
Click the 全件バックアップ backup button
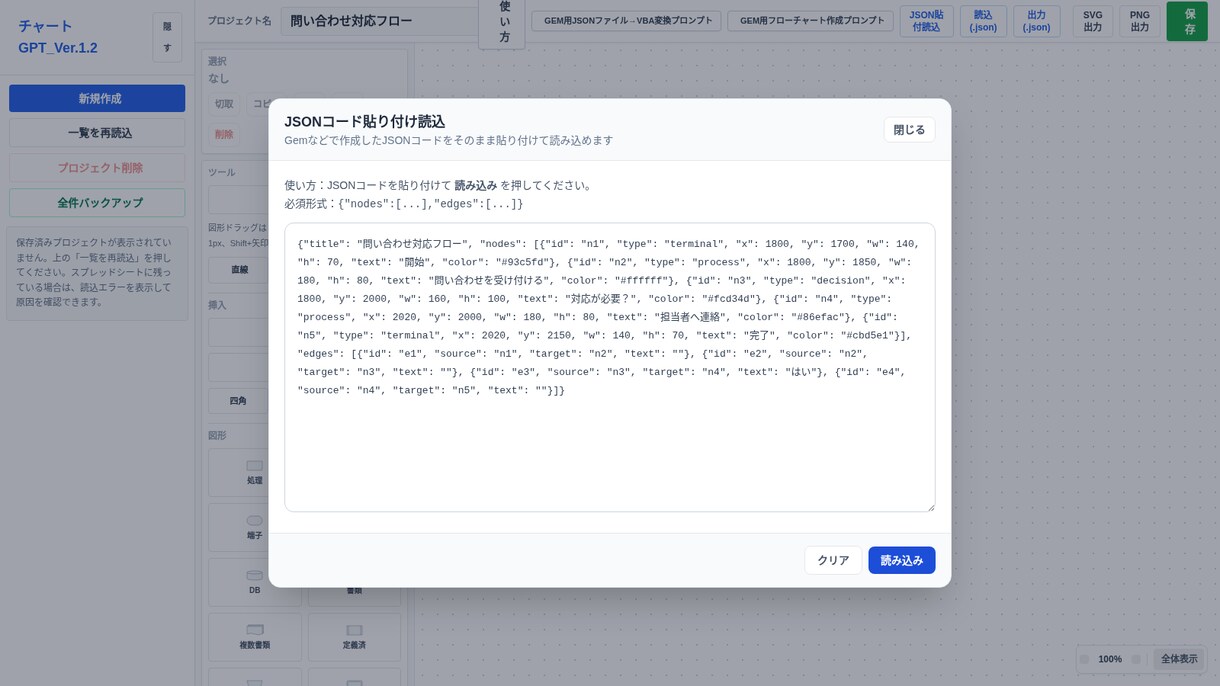click(x=97, y=203)
